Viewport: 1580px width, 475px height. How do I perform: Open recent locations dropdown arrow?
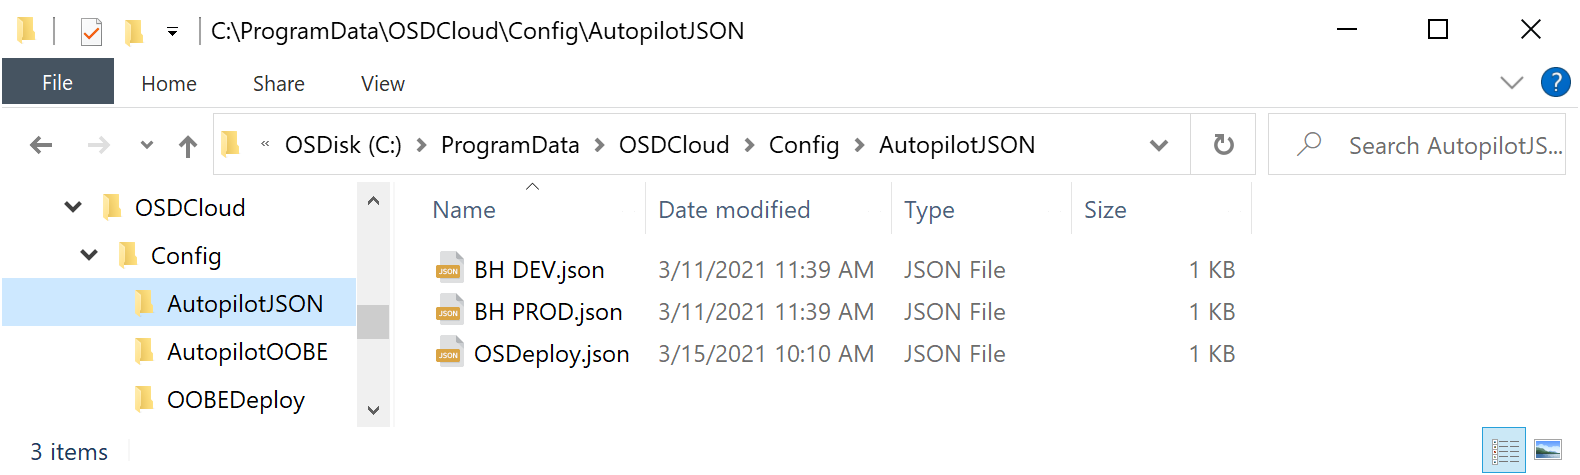[x=147, y=146]
